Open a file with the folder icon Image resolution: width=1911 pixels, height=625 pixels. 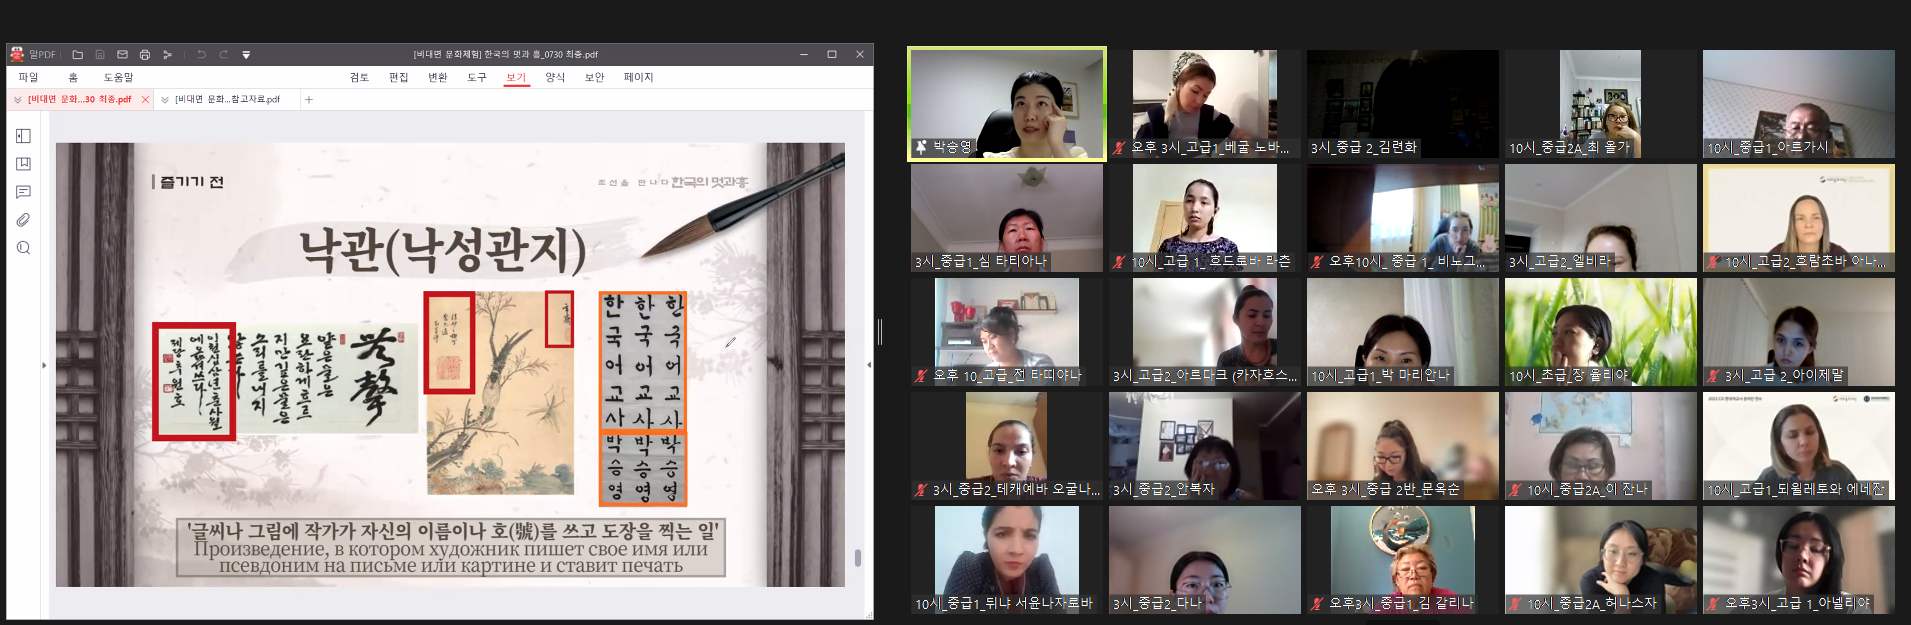point(77,54)
